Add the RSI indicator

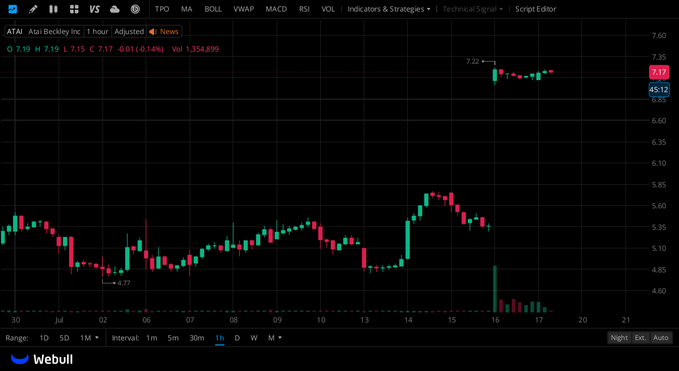tap(304, 9)
